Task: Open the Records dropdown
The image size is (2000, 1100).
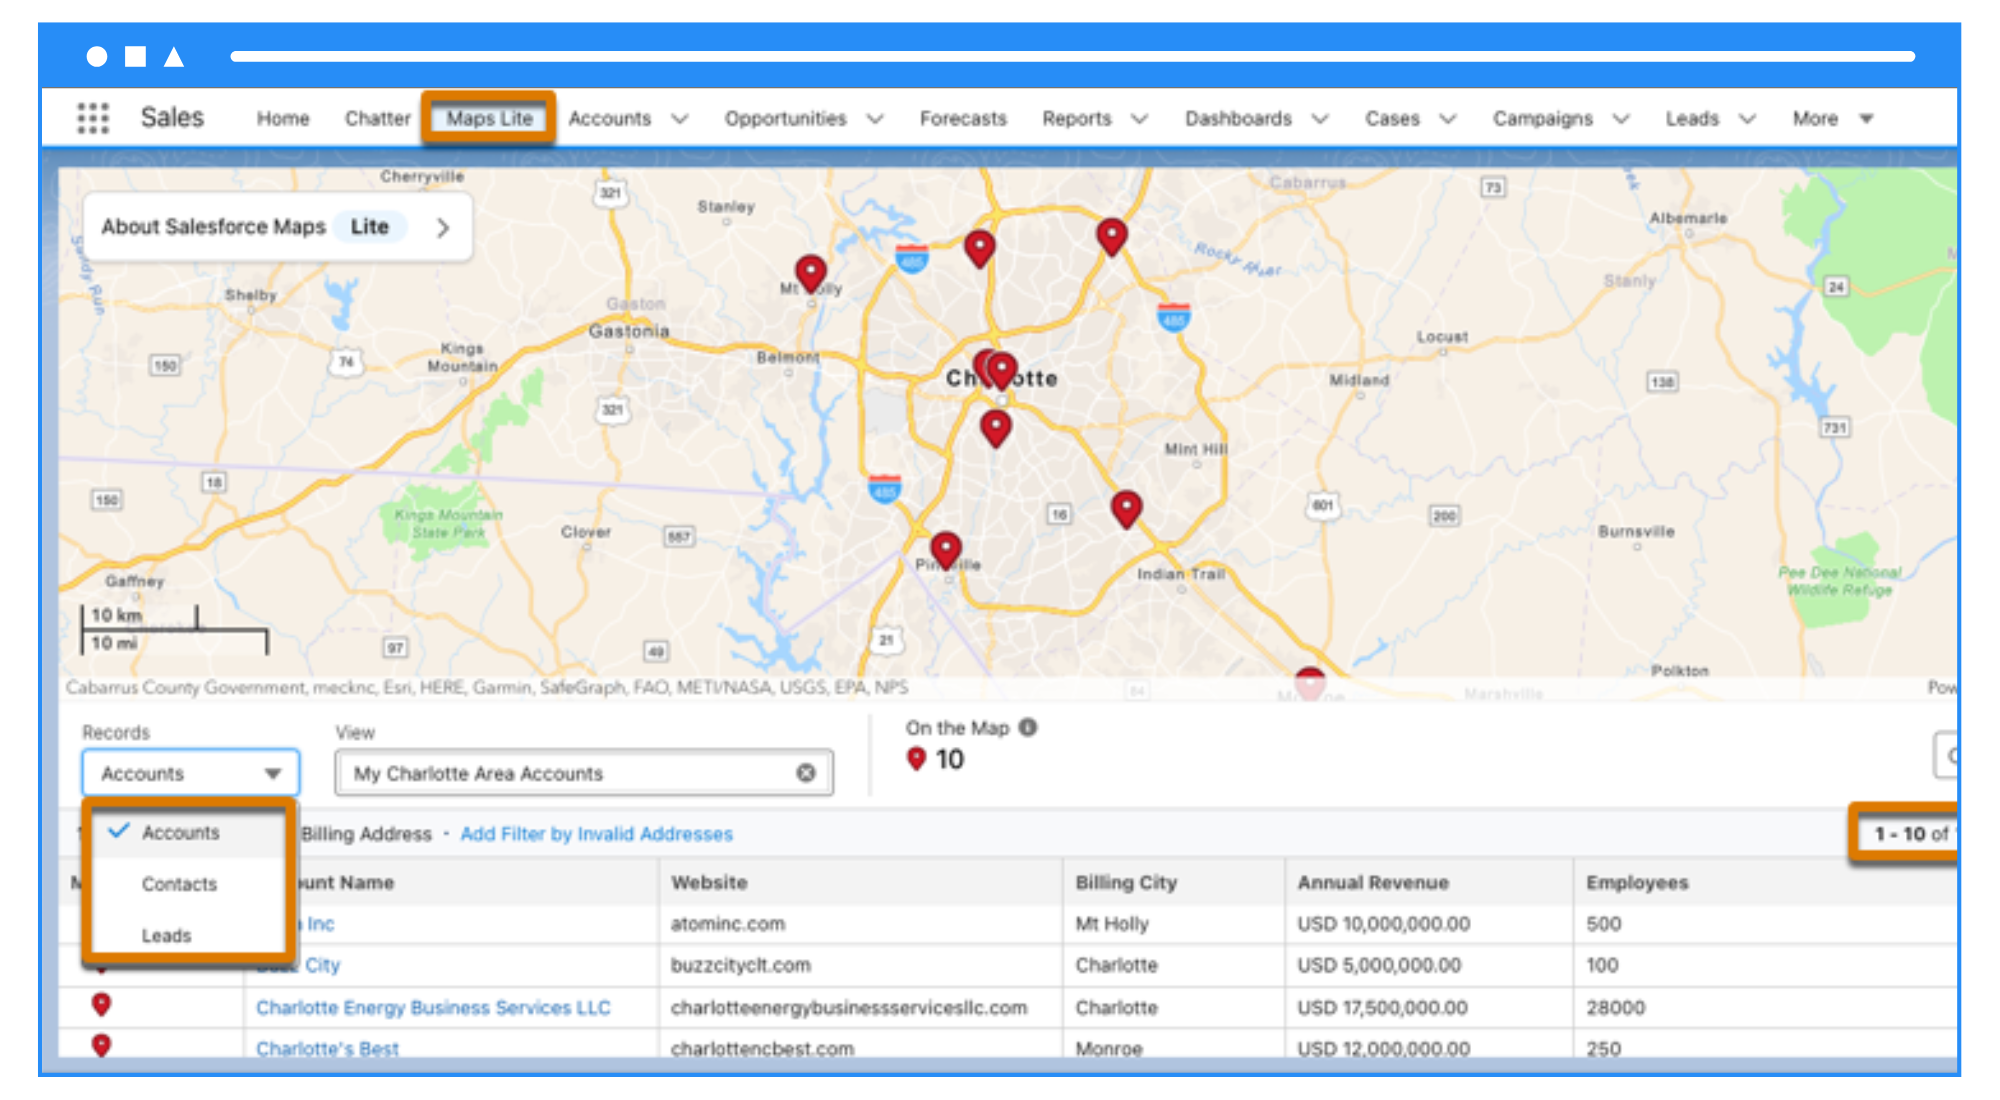Action: click(x=190, y=772)
